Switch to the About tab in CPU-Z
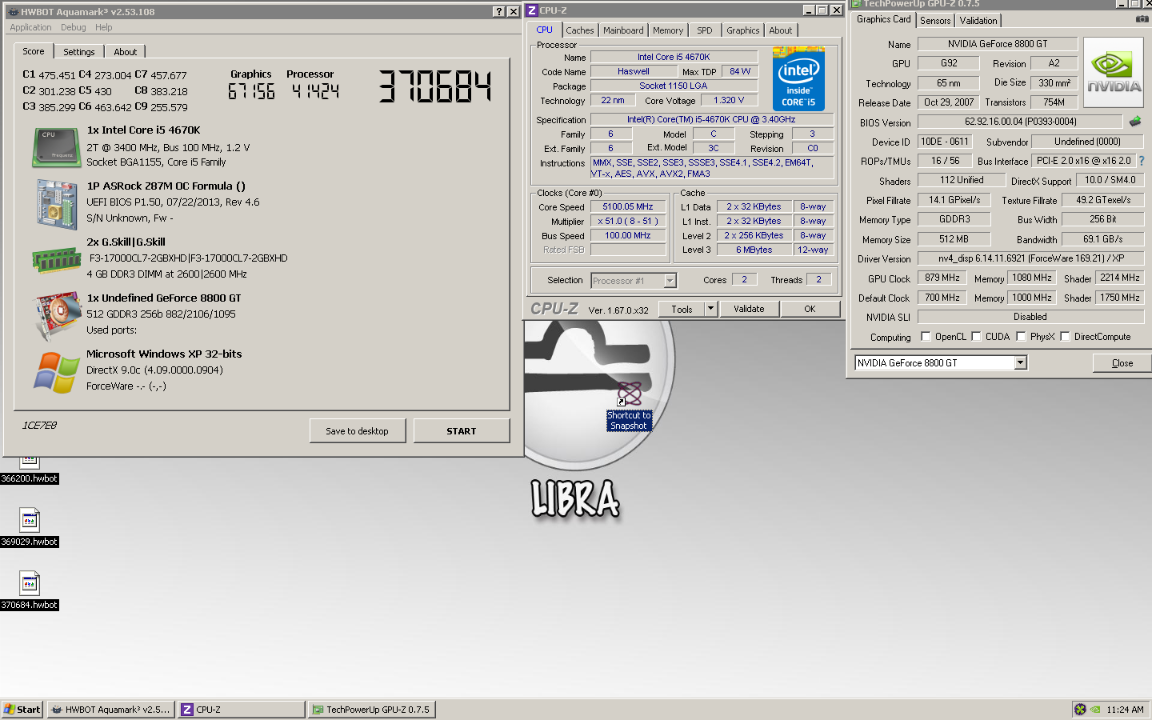This screenshot has height=720, width=1152. (x=780, y=30)
